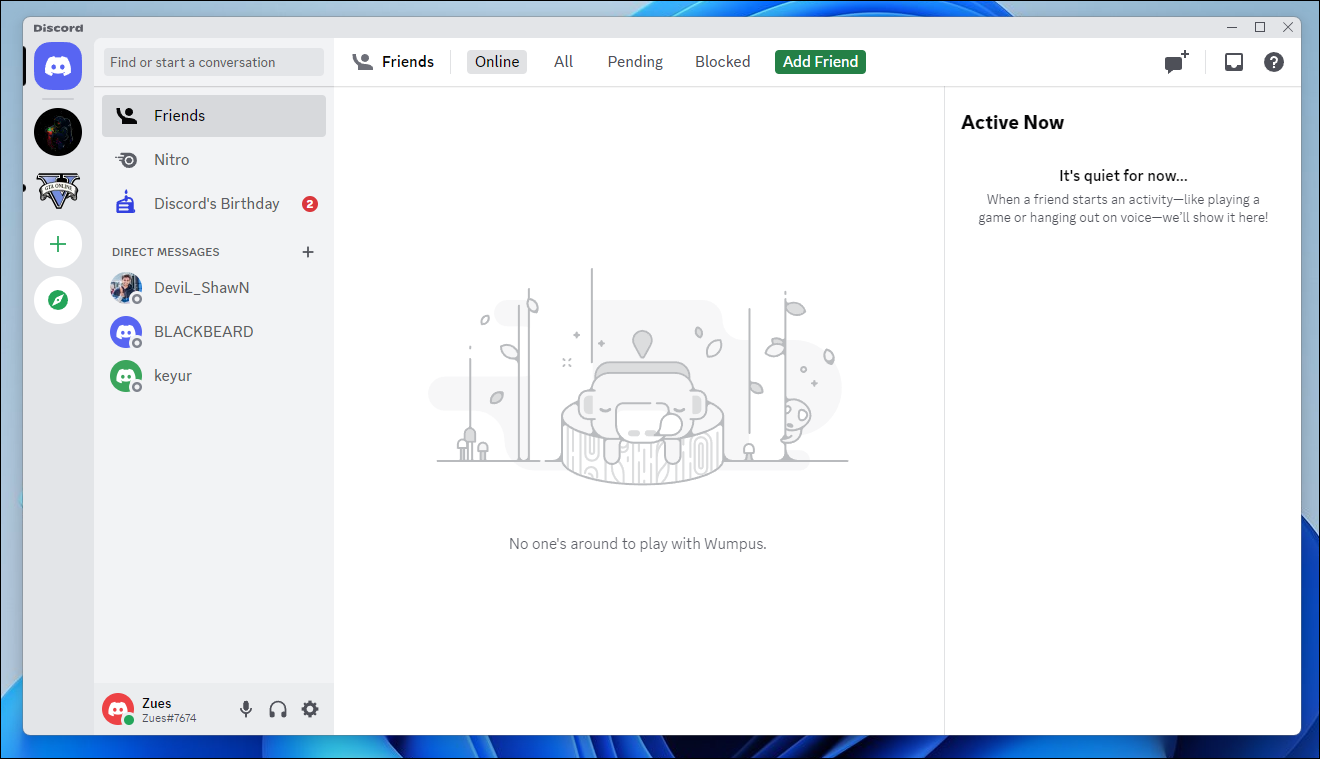The image size is (1320, 759).
Task: Click the Help question mark icon
Action: point(1274,62)
